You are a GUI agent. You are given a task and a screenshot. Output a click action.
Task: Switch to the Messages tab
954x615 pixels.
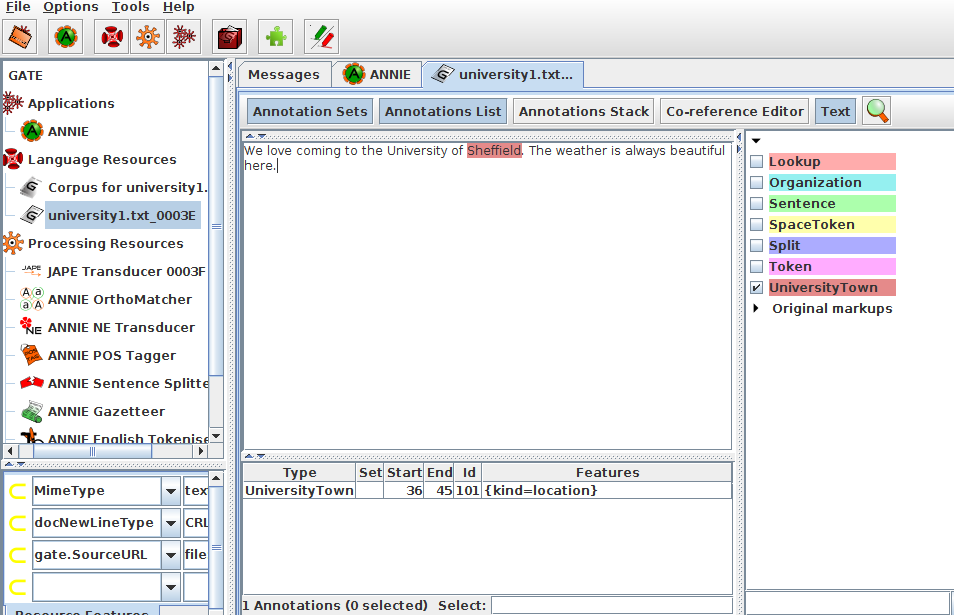(x=283, y=75)
